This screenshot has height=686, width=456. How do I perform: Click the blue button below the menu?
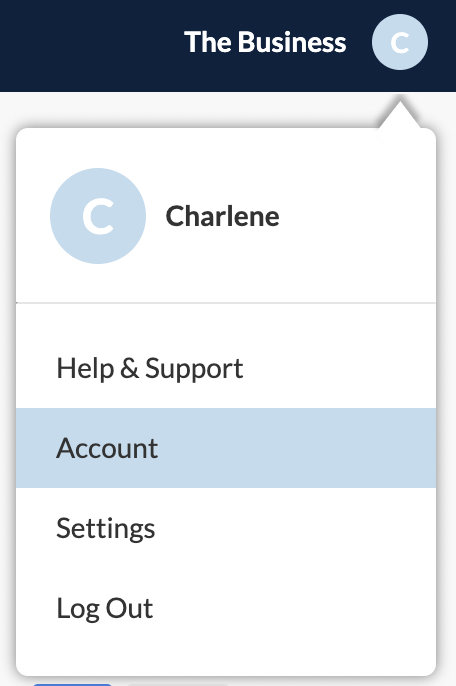(72, 684)
